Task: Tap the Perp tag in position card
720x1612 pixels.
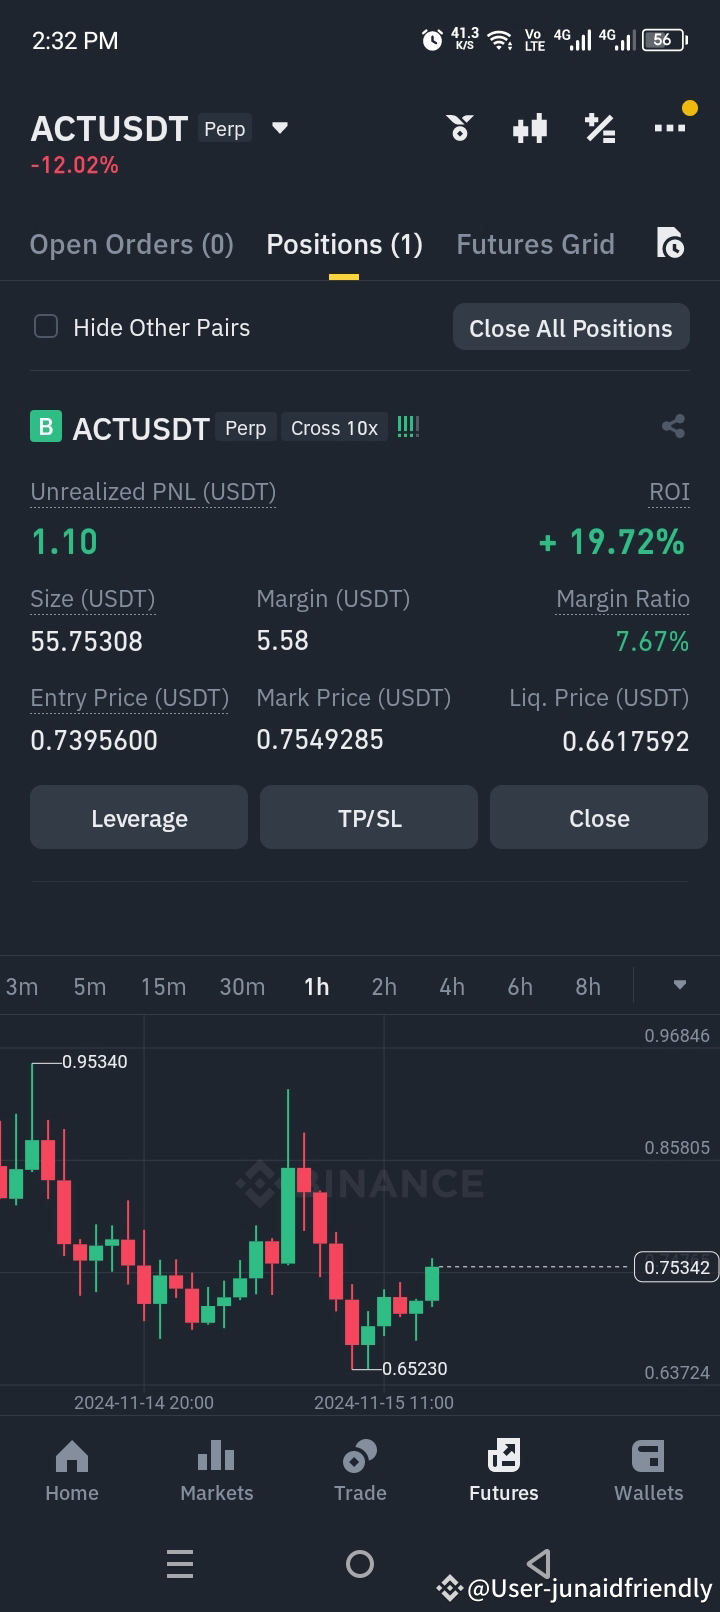Action: pyautogui.click(x=245, y=428)
